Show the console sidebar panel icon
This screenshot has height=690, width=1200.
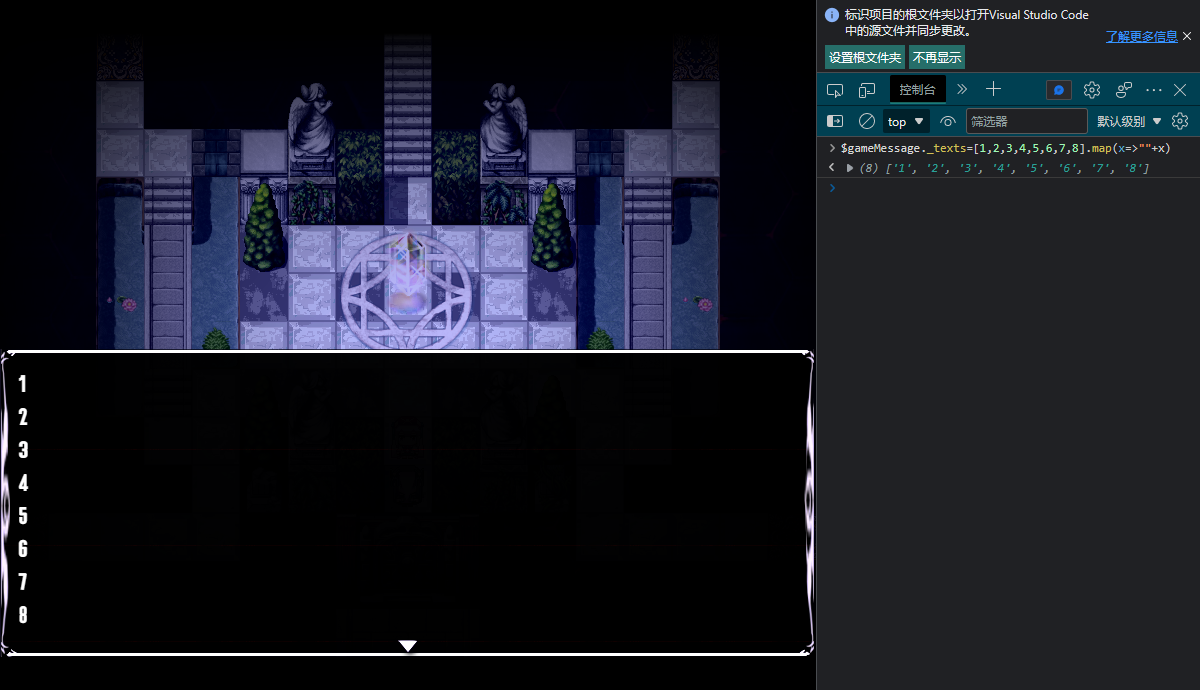click(x=835, y=121)
